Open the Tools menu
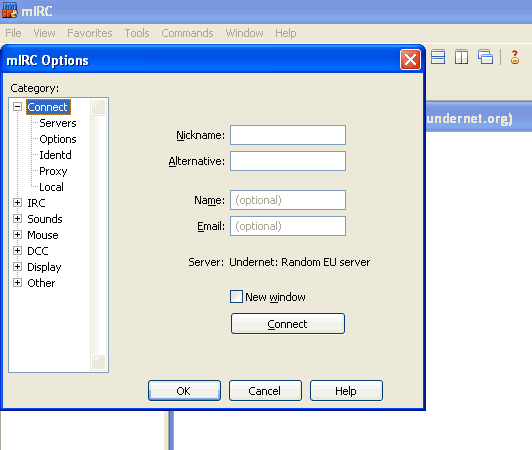The height and width of the screenshot is (450, 532). [x=137, y=33]
